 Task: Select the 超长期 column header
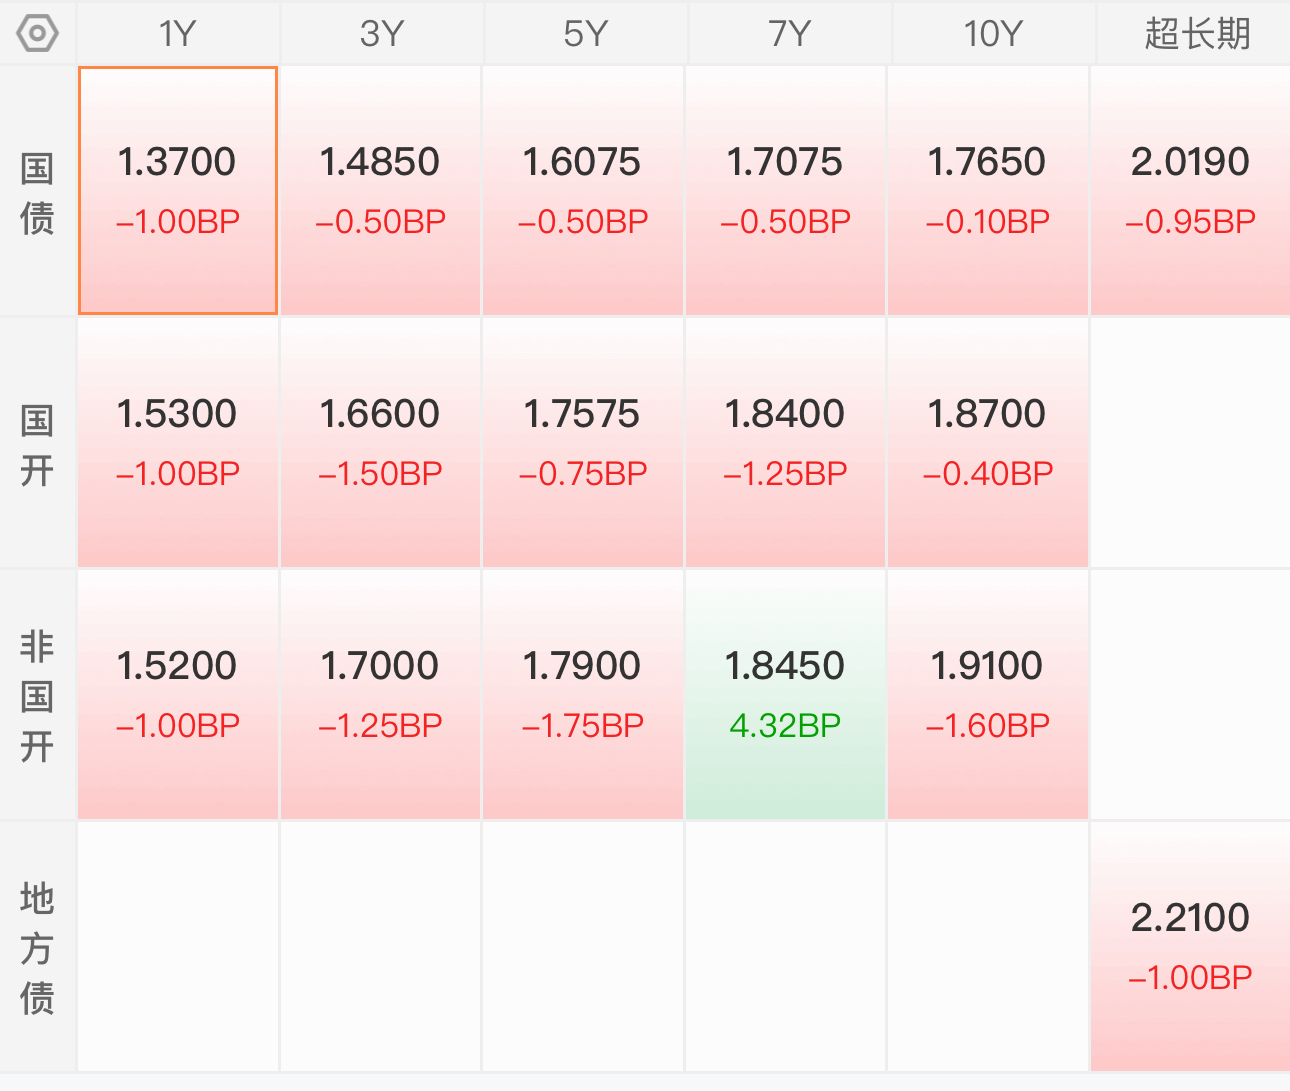(x=1194, y=33)
